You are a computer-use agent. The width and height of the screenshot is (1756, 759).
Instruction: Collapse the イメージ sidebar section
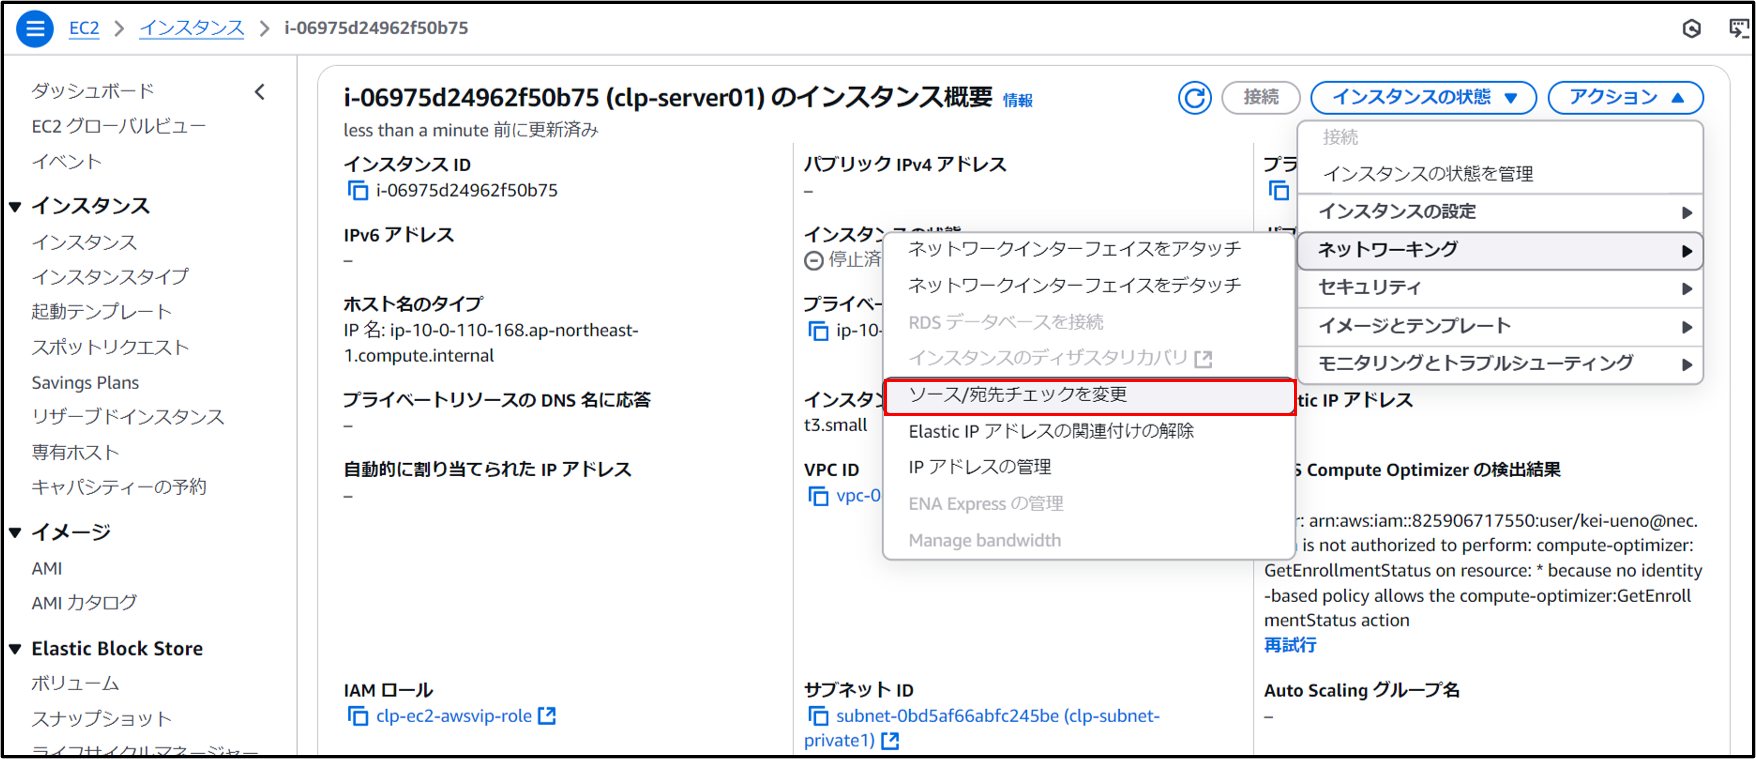pyautogui.click(x=15, y=532)
